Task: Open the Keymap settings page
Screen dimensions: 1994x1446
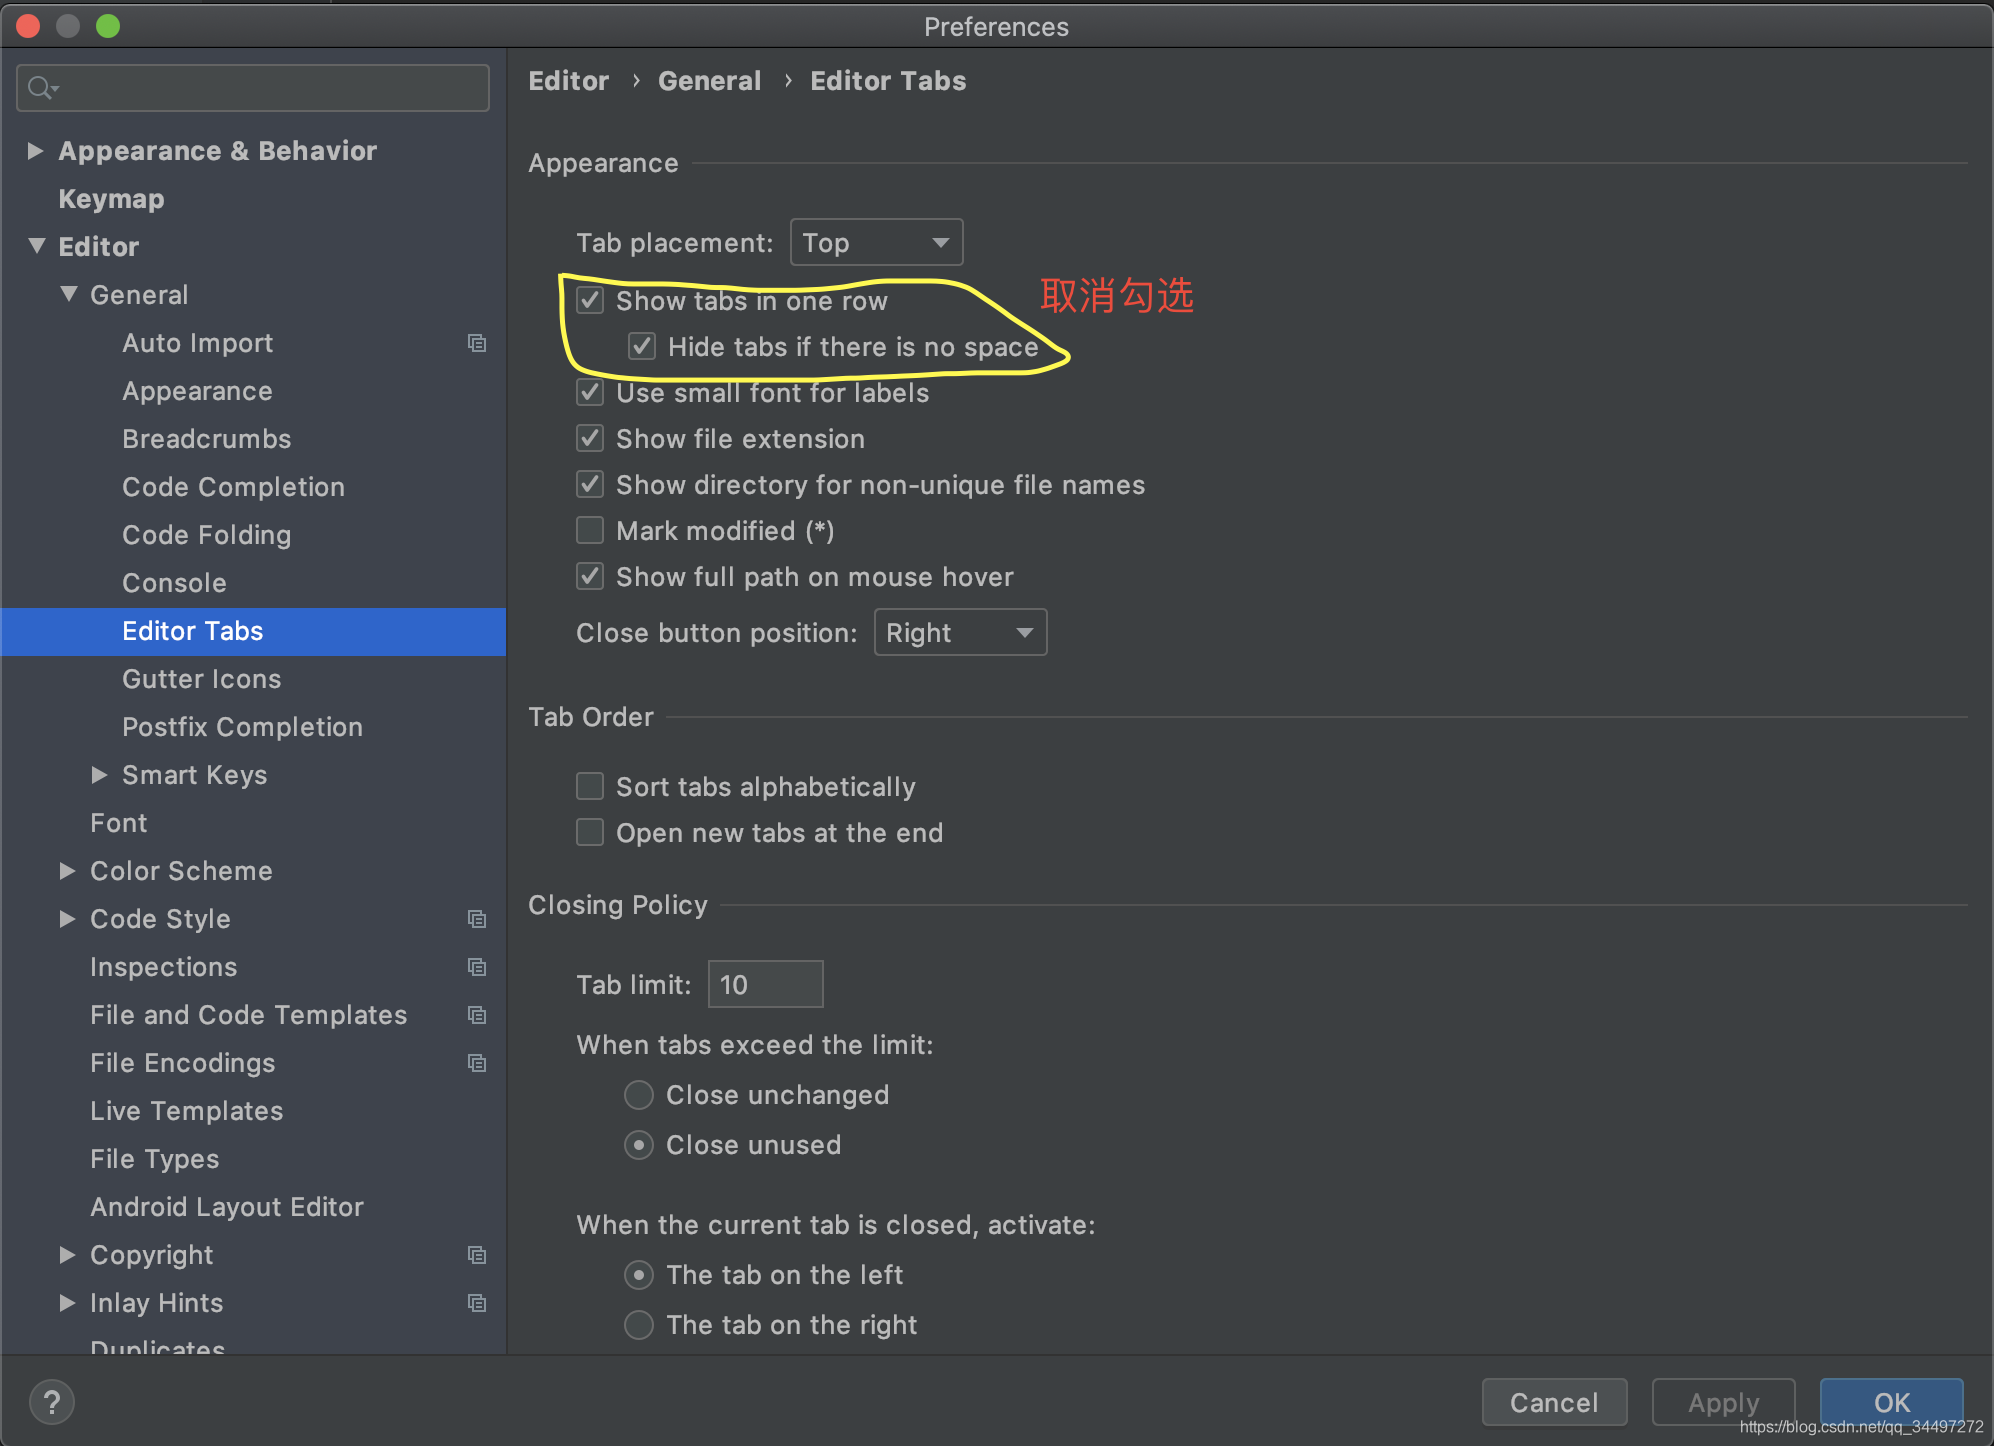Action: pos(111,199)
